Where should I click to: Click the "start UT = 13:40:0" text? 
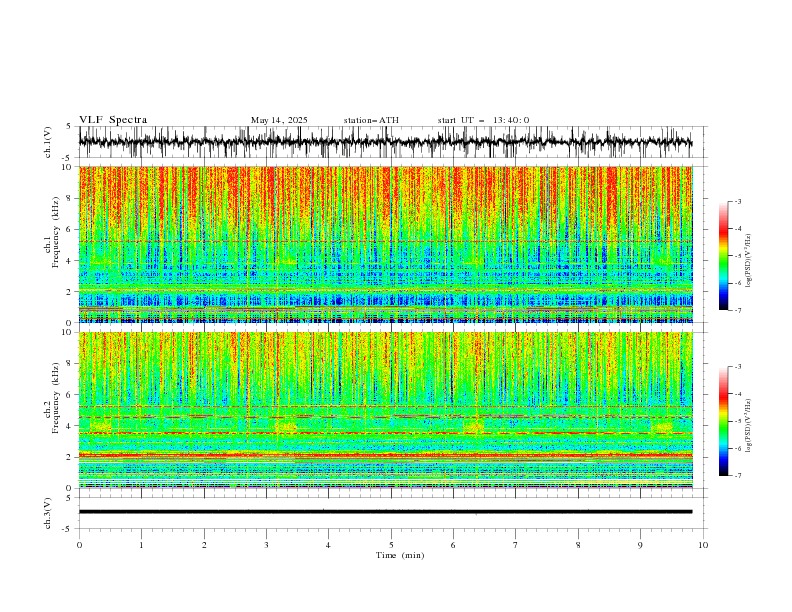click(x=483, y=120)
